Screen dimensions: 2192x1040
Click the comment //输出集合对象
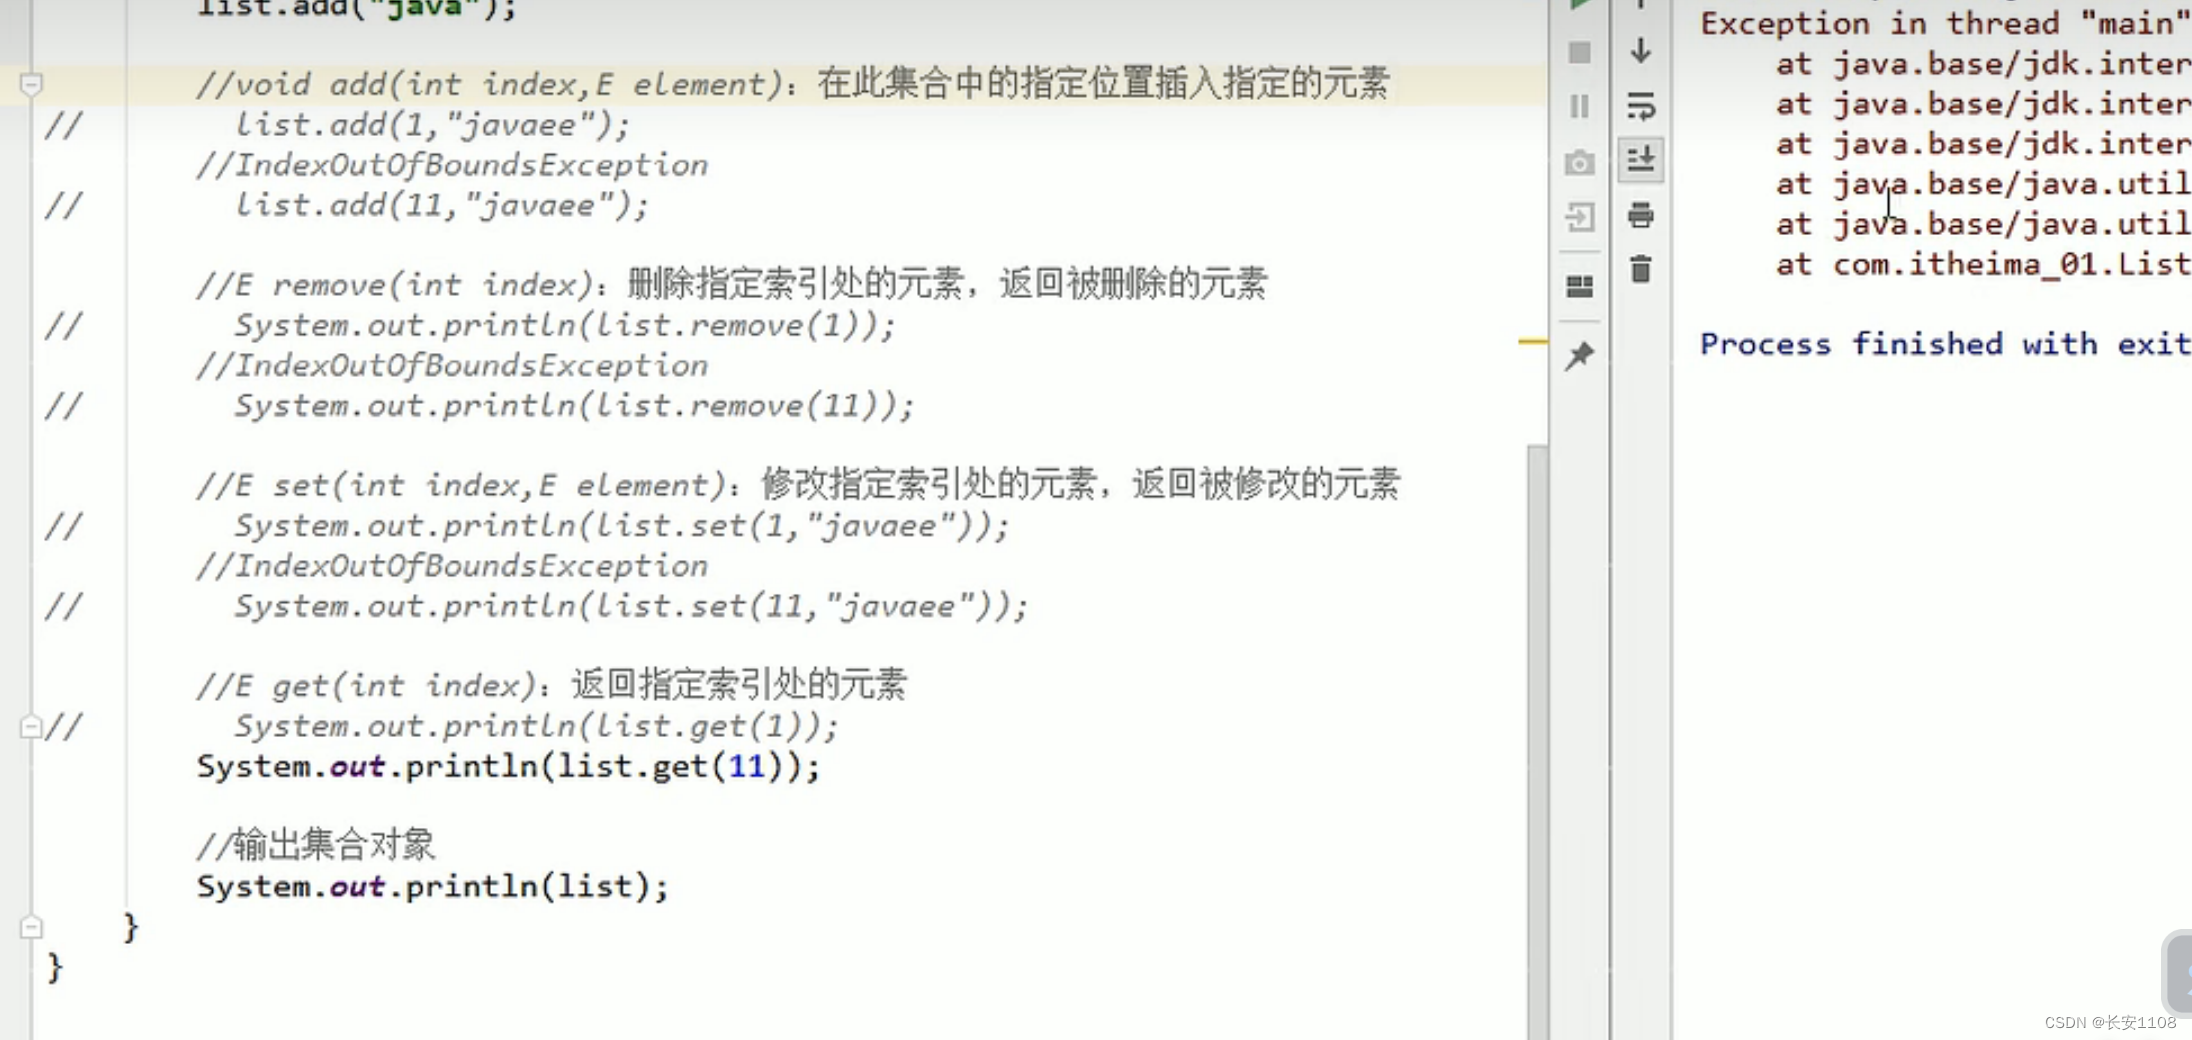[x=316, y=845]
